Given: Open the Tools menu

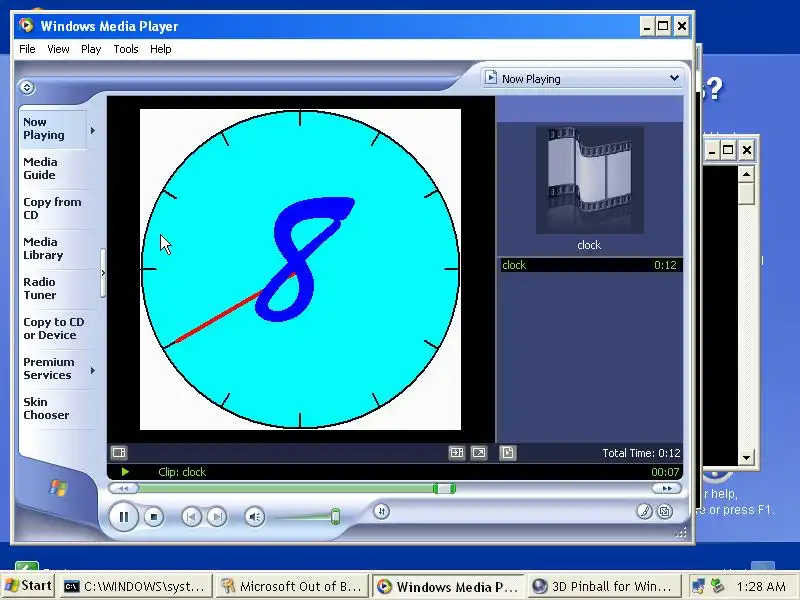Looking at the screenshot, I should point(126,49).
